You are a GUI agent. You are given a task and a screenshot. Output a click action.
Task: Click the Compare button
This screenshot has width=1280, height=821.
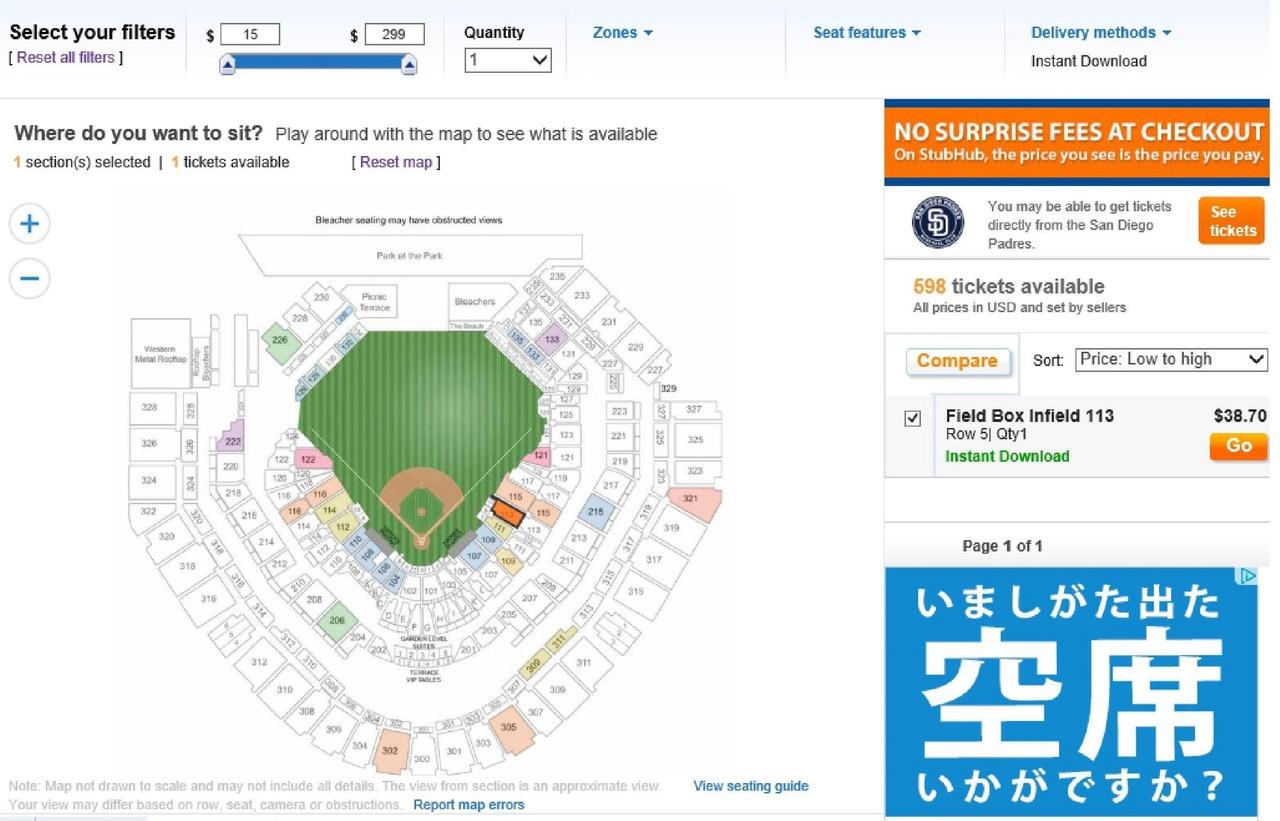click(957, 361)
